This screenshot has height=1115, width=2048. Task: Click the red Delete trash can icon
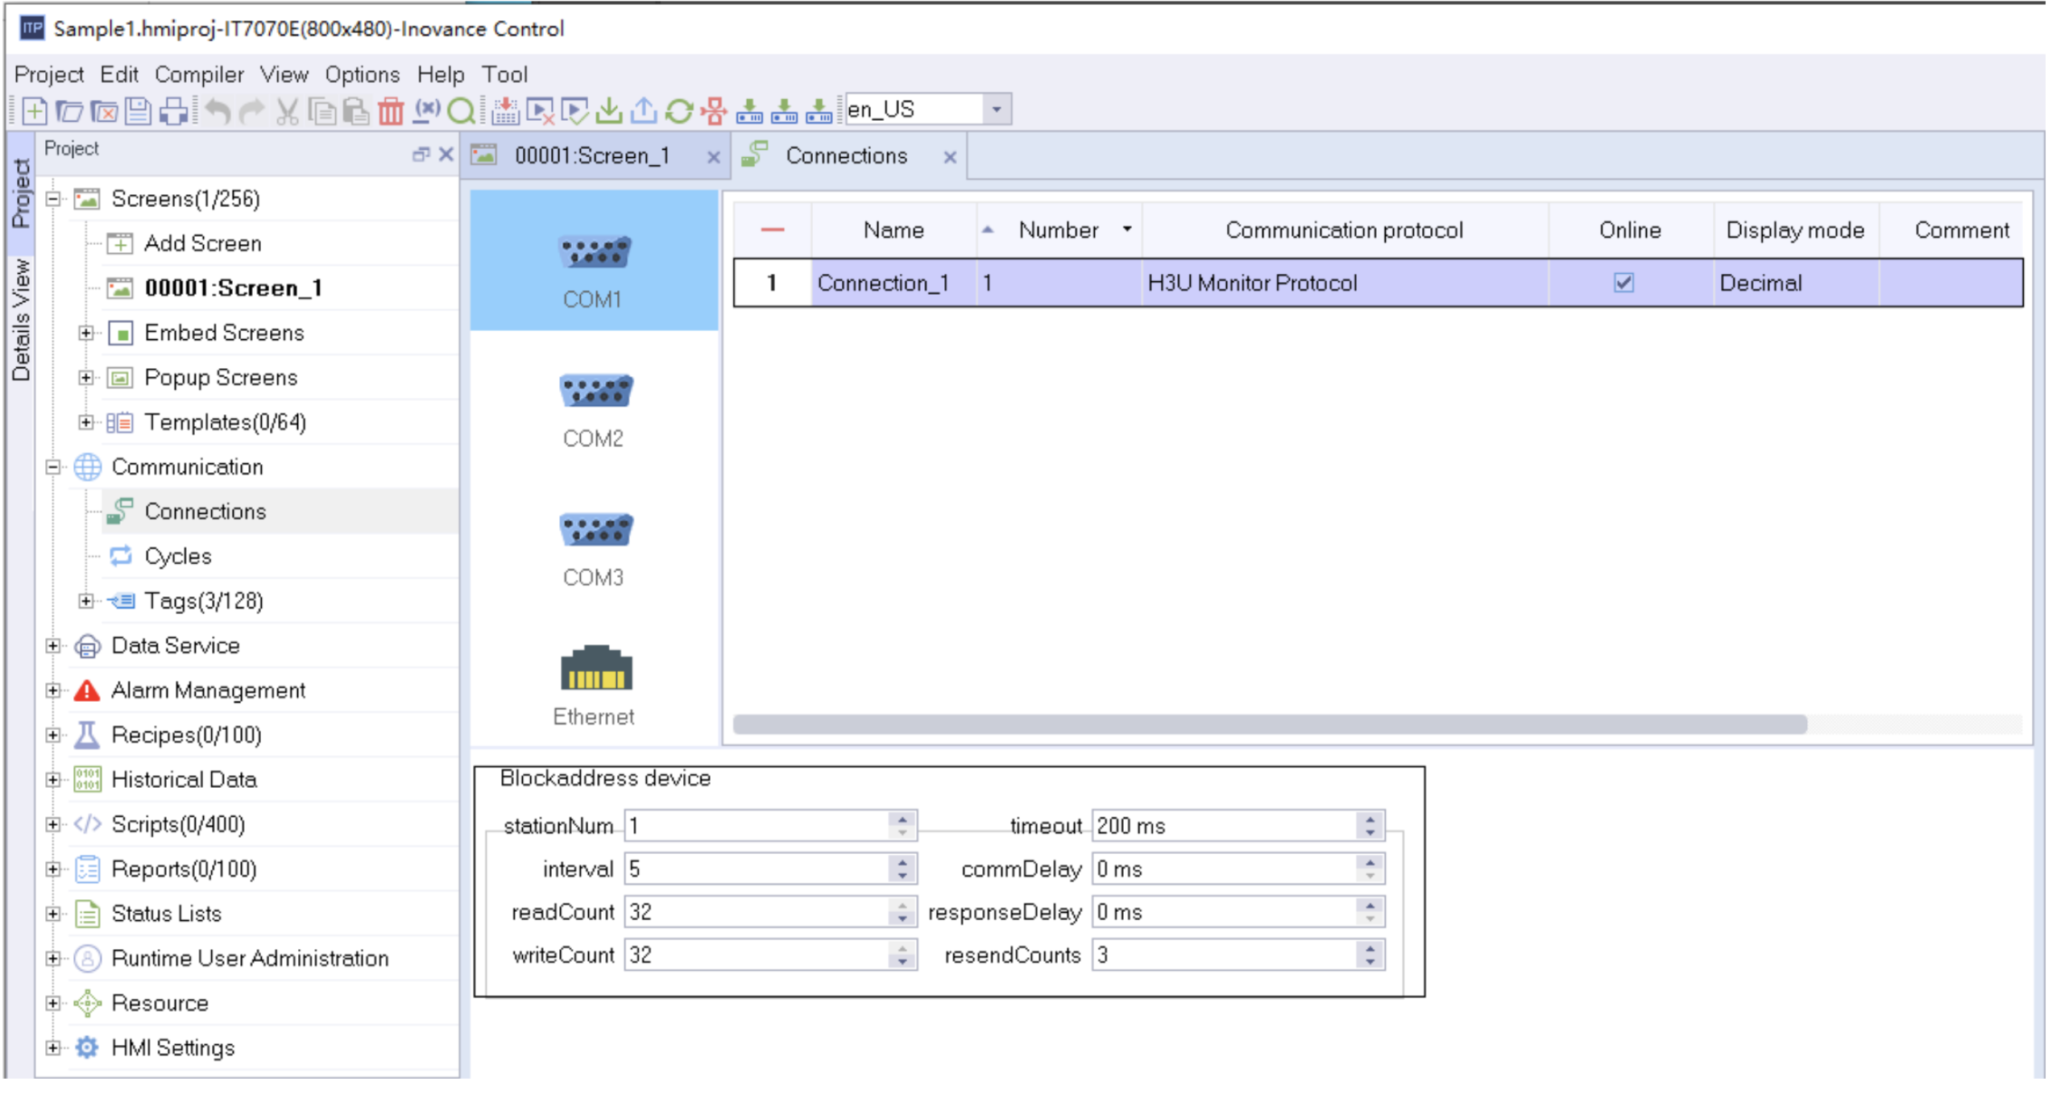[391, 111]
